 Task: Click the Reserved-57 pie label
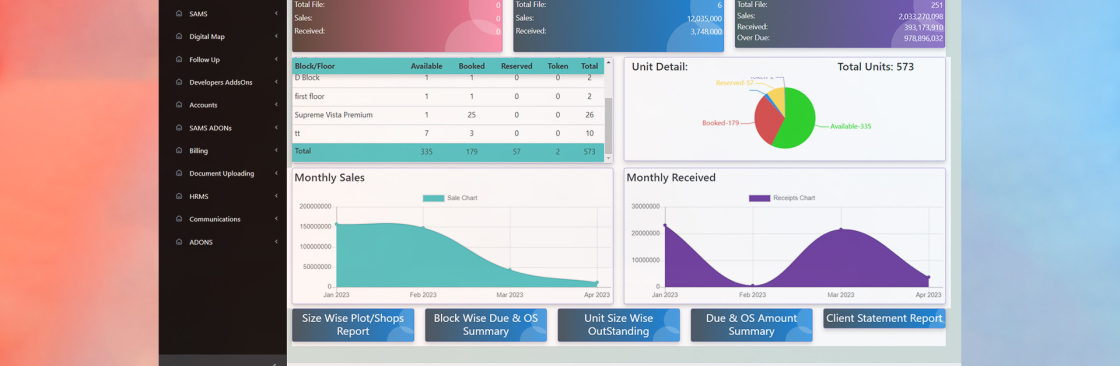(735, 83)
